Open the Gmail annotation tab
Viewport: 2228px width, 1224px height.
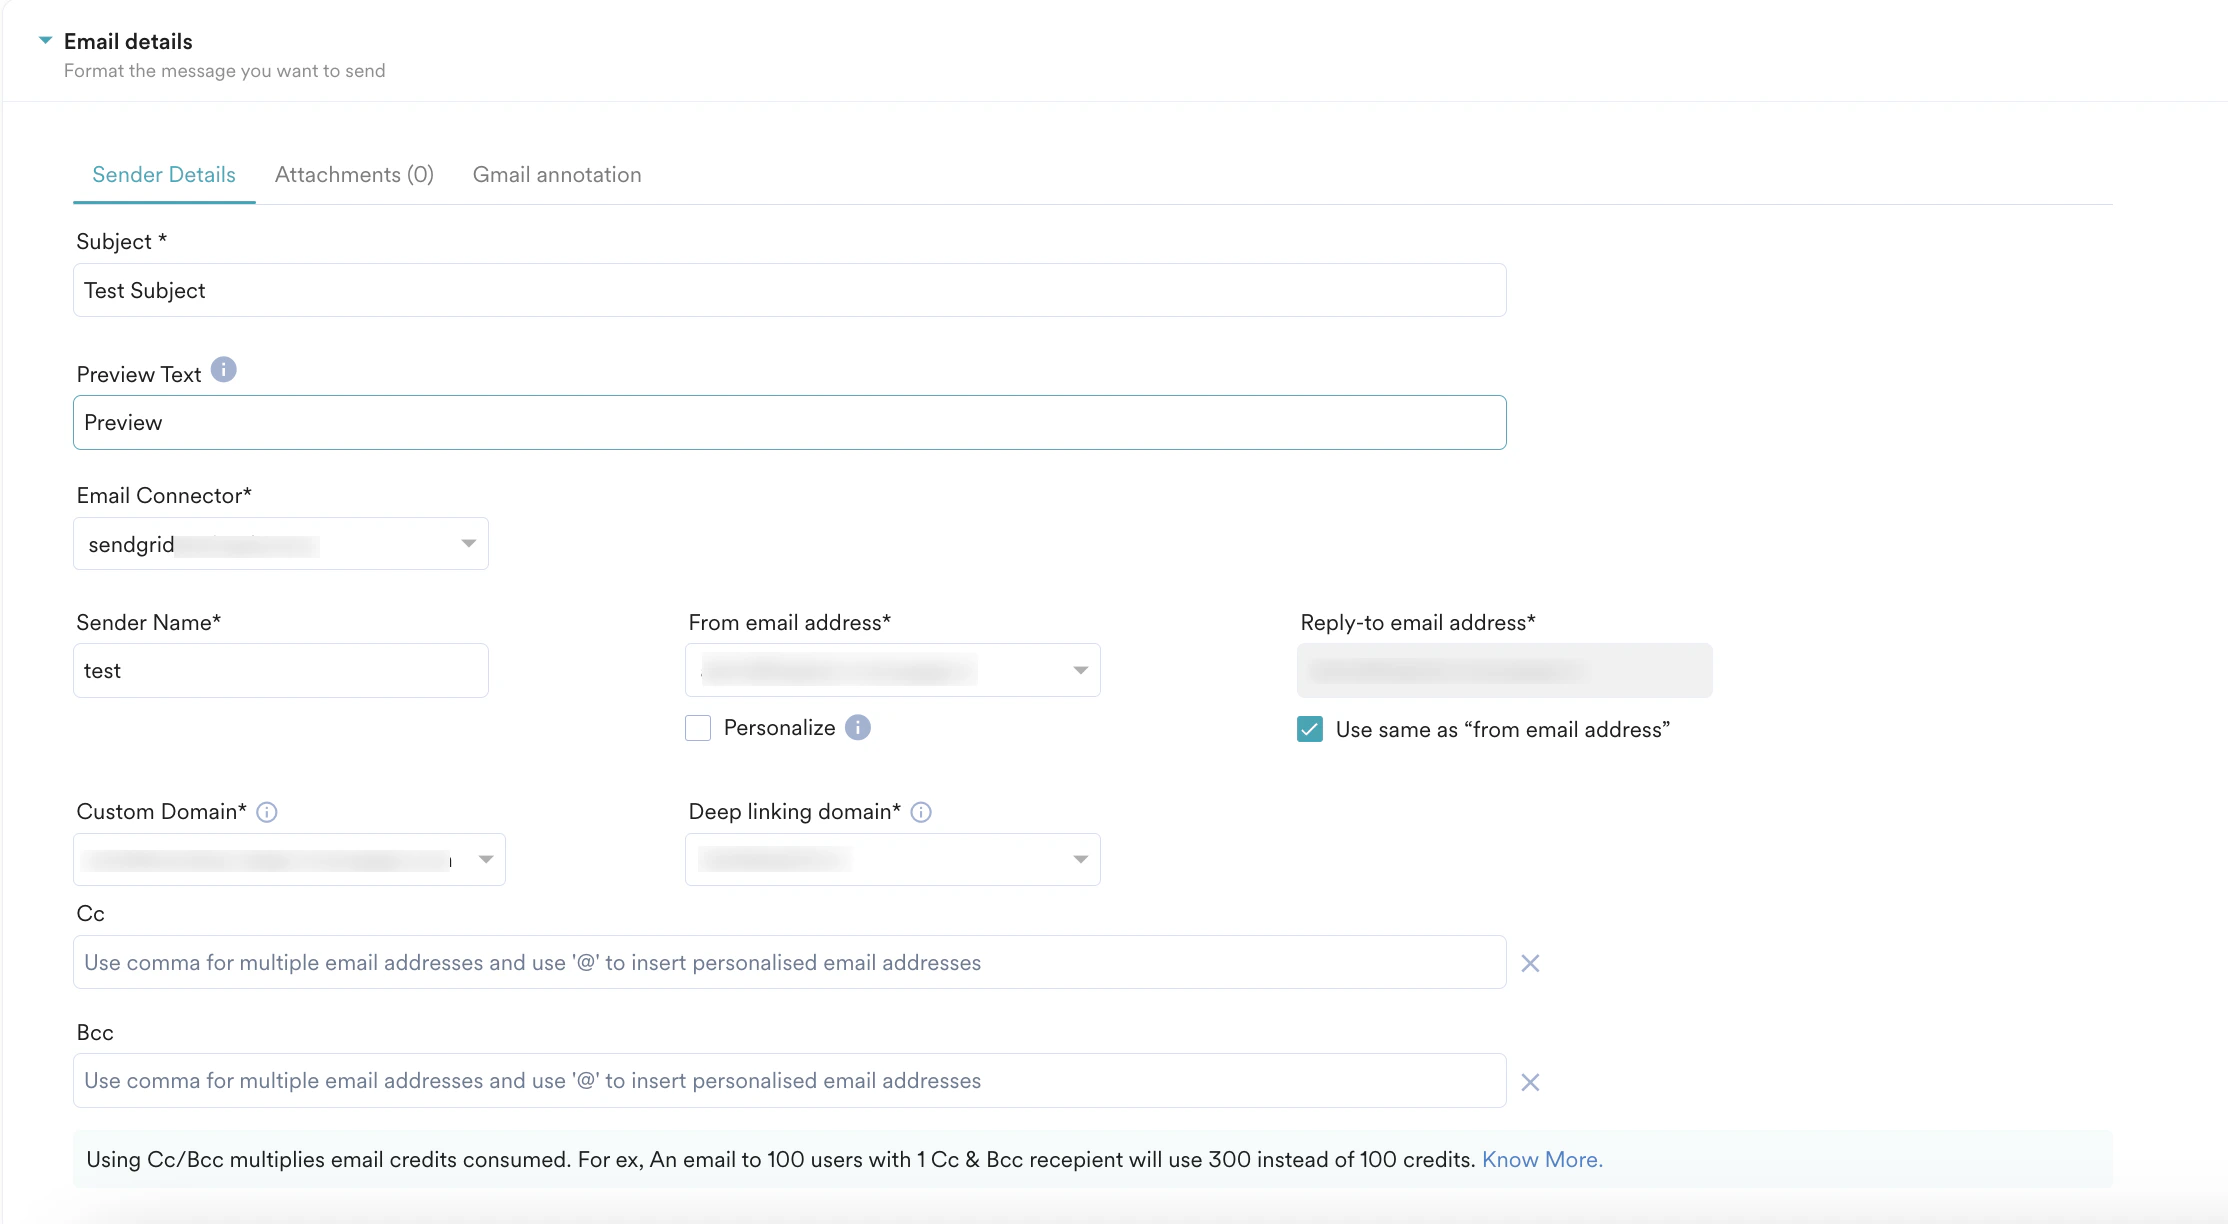pyautogui.click(x=556, y=174)
